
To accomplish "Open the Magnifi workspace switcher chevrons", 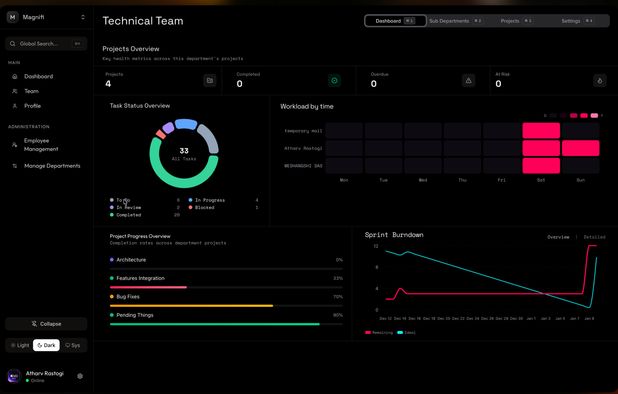I will pyautogui.click(x=83, y=17).
